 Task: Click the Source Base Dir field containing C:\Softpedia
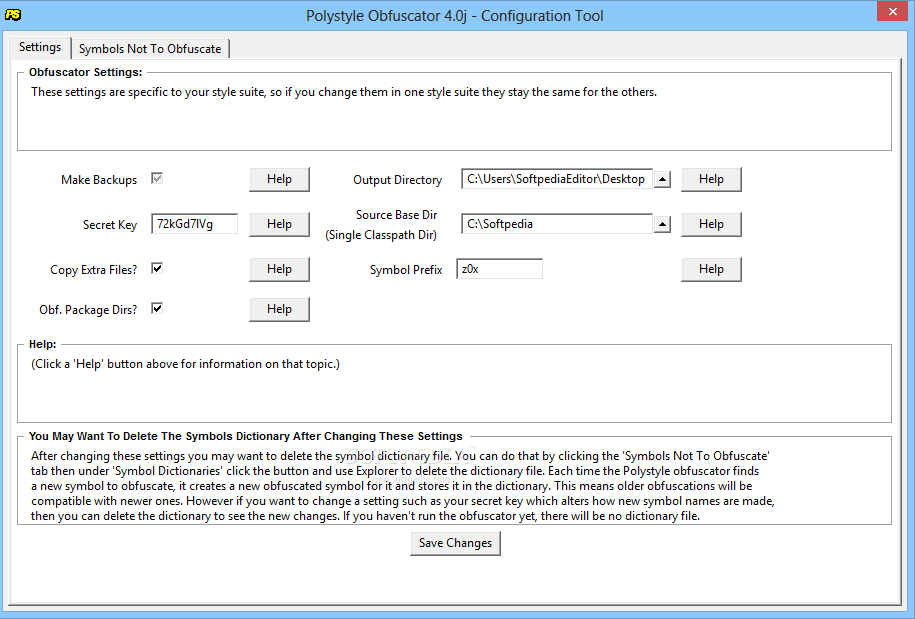coord(557,224)
